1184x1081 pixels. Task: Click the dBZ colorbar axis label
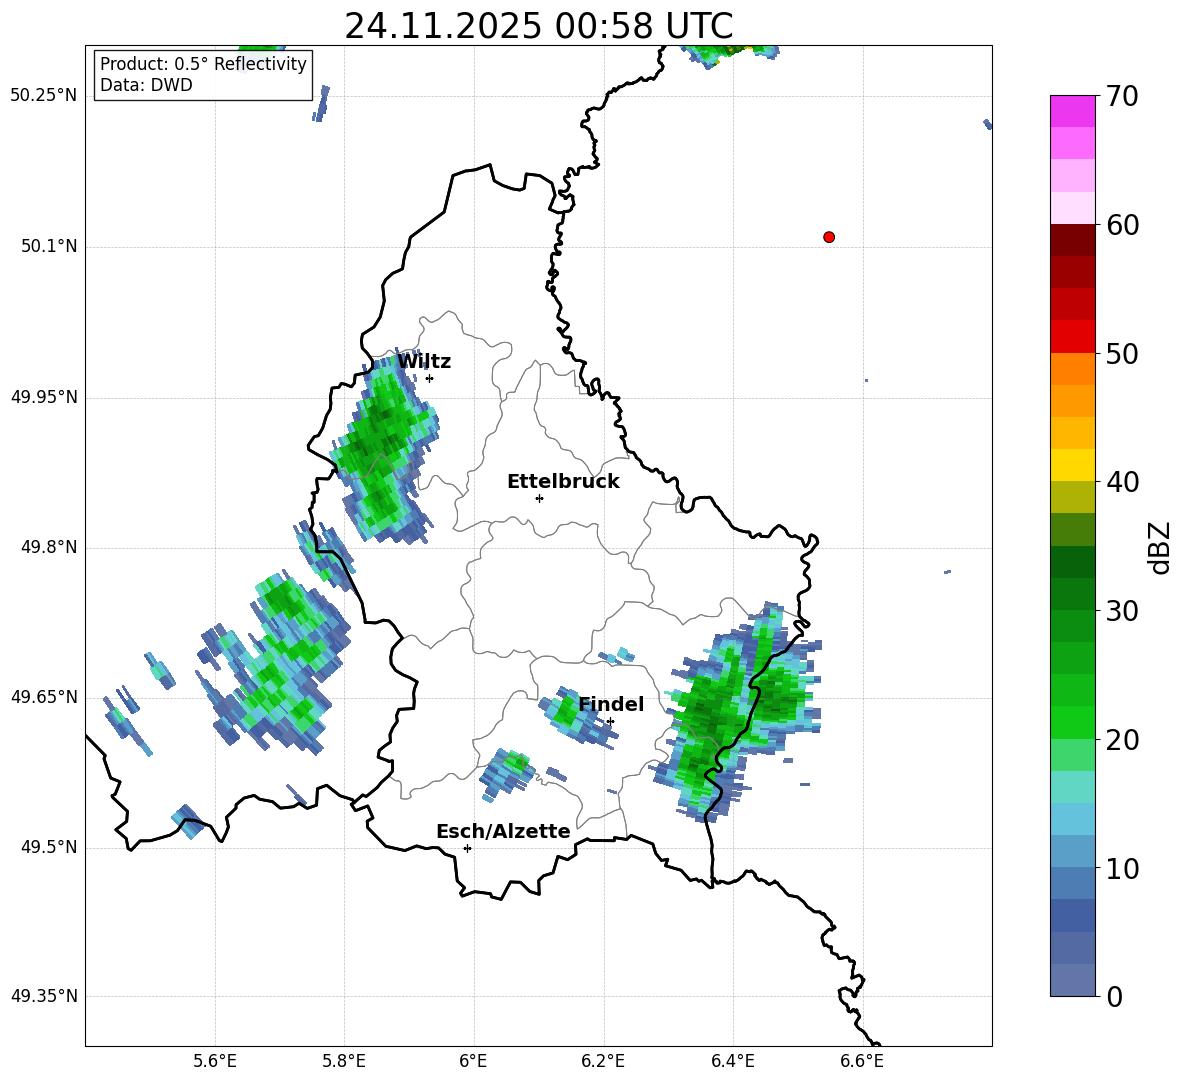pyautogui.click(x=1160, y=547)
